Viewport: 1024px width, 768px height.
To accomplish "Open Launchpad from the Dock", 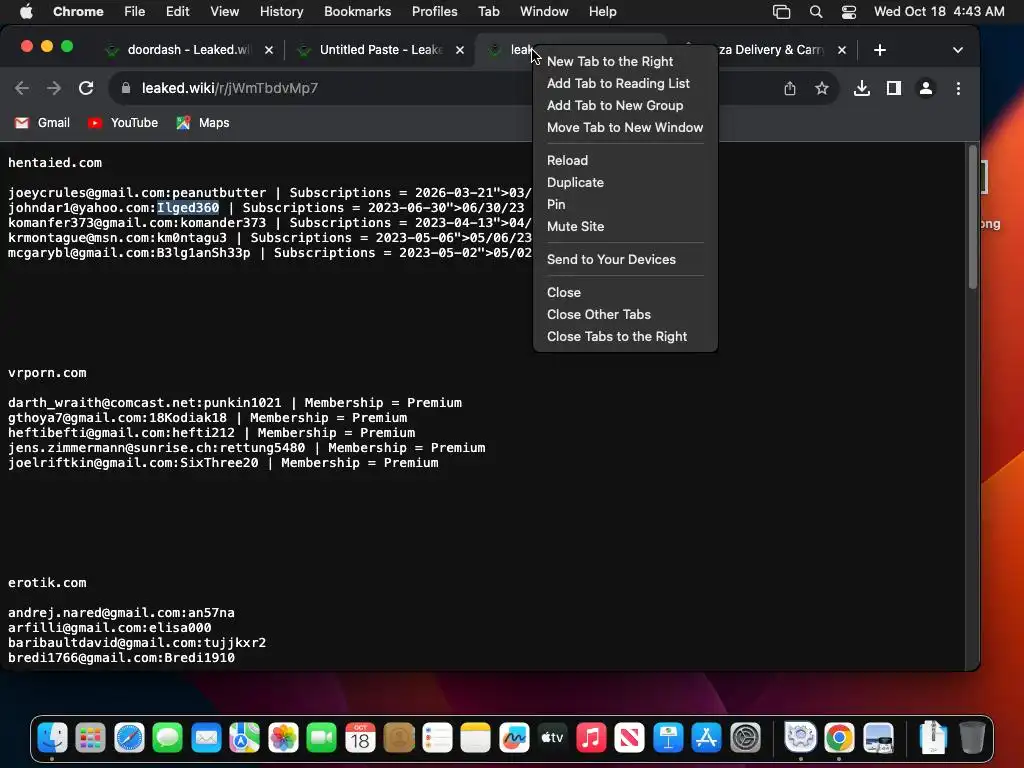I will tap(91, 739).
